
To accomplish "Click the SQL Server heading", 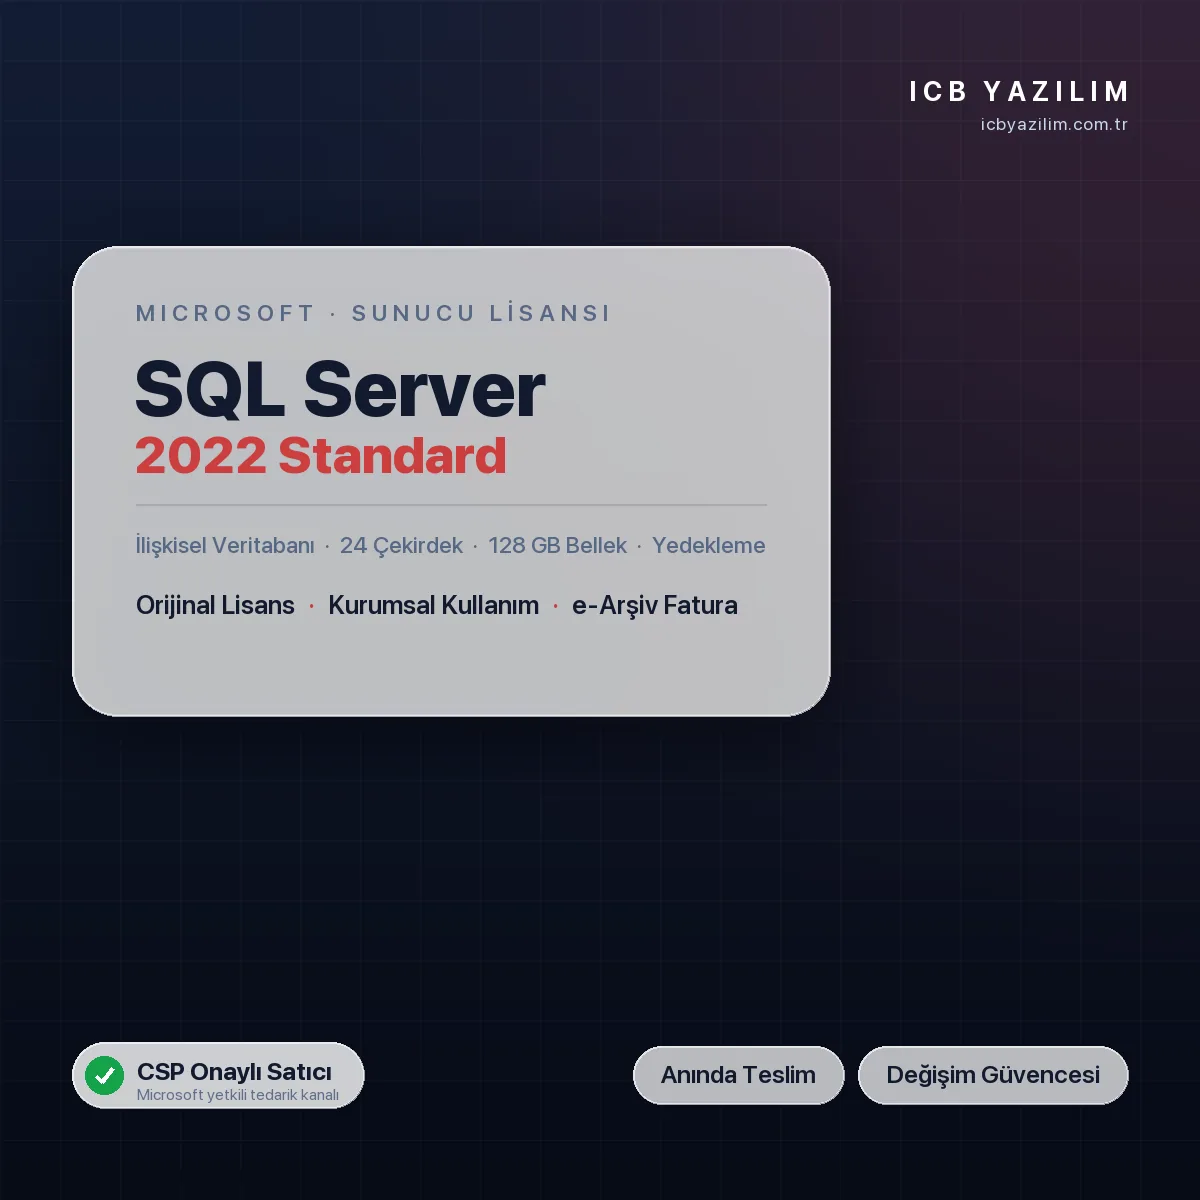I will point(340,390).
